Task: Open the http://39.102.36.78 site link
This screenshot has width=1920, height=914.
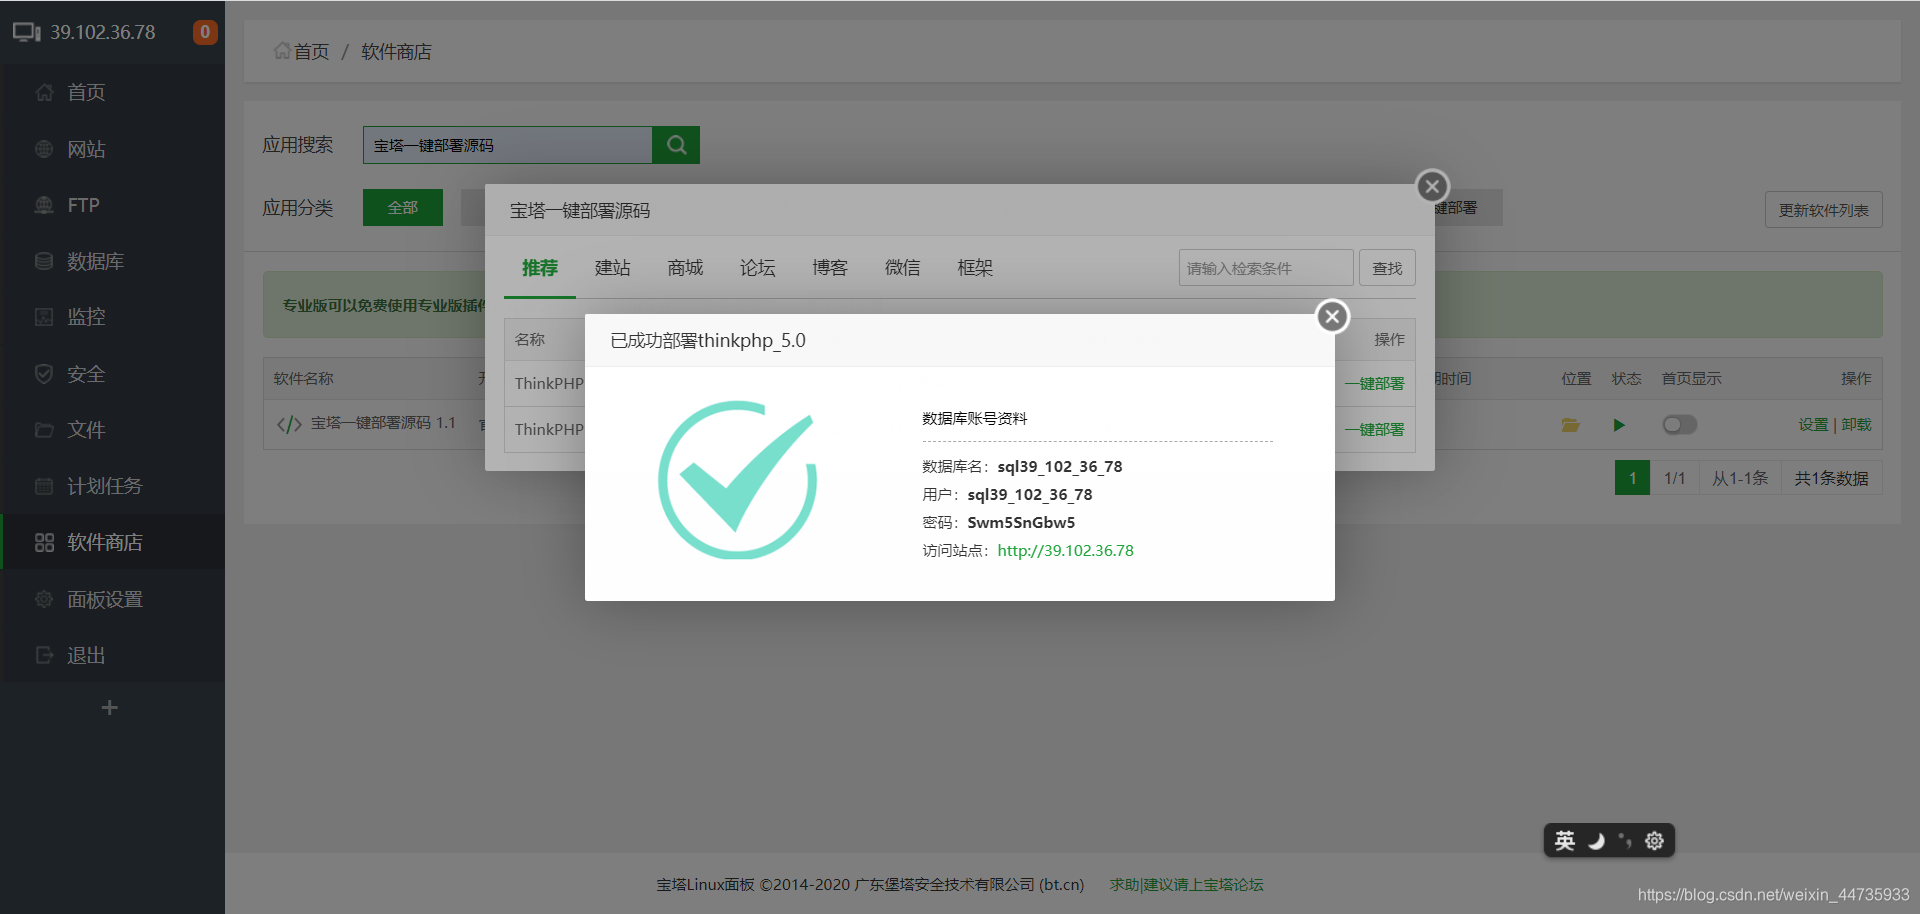Action: click(x=1065, y=550)
